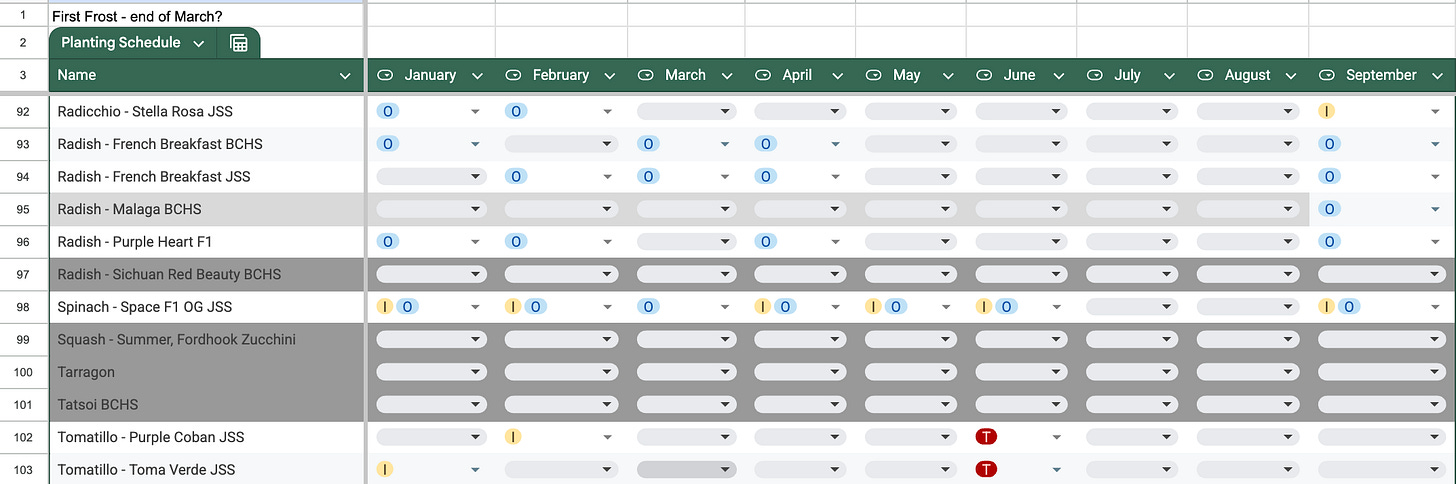Open September dropdown for Tomatillo Purple Coban JSS

(1382, 437)
